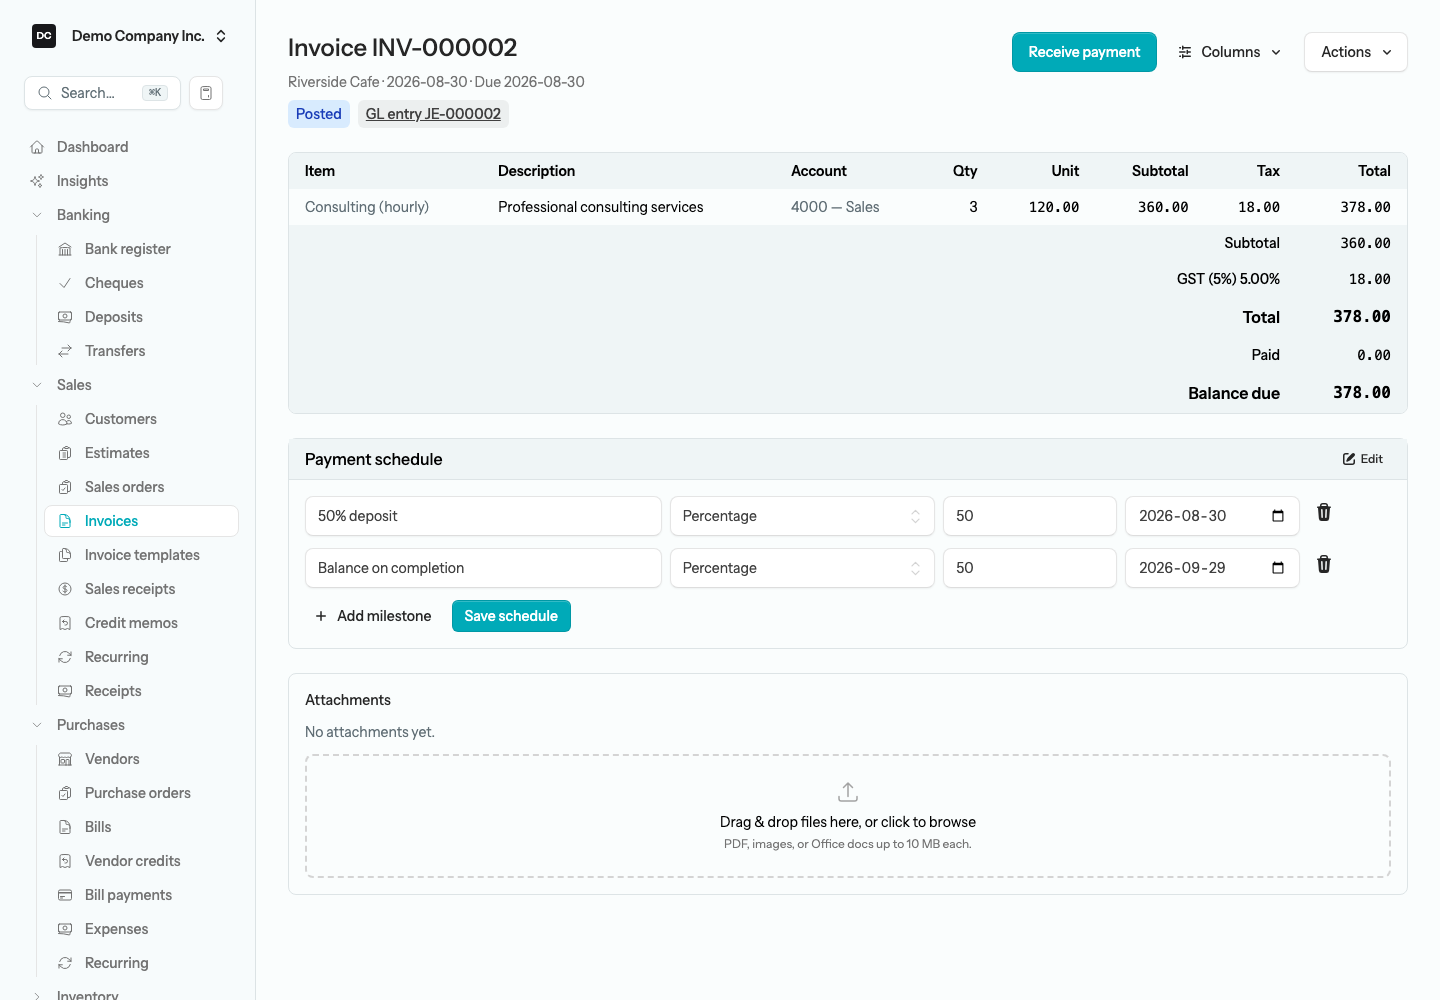Navigate to Invoice templates

point(141,555)
